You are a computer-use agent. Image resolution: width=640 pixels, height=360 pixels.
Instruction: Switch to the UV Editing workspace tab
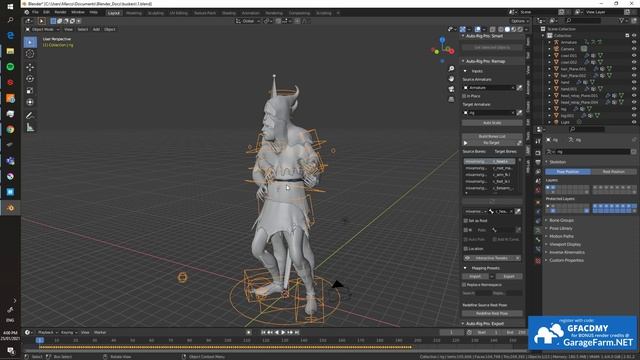point(178,13)
